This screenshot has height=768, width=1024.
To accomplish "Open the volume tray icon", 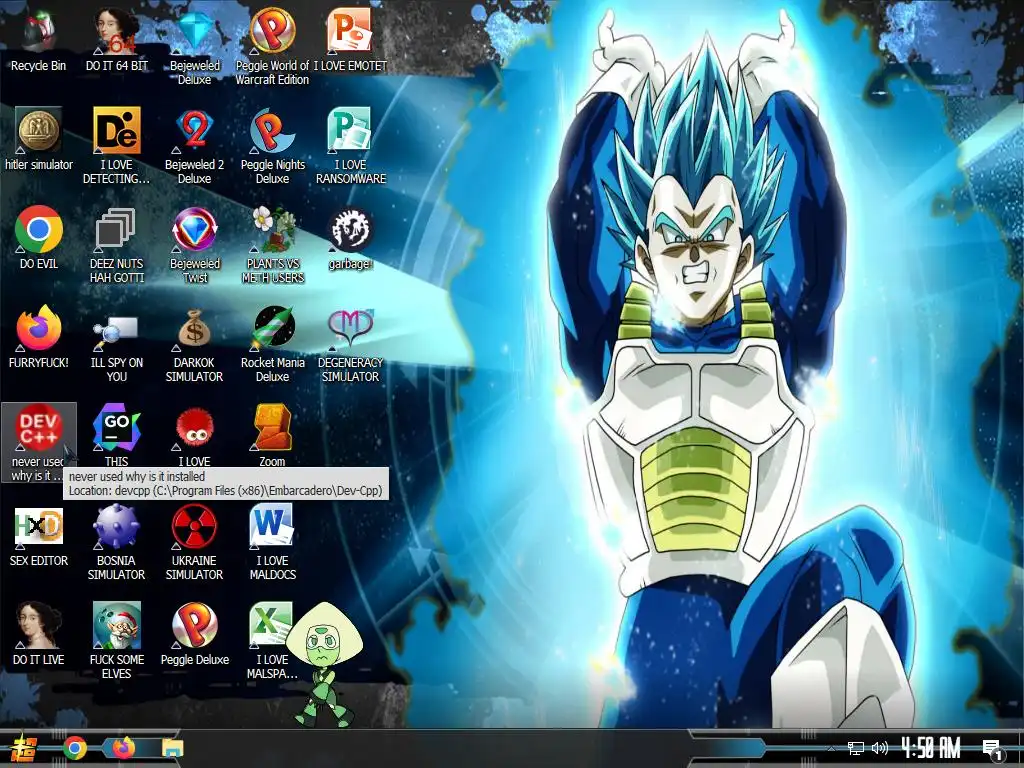I will click(x=880, y=748).
